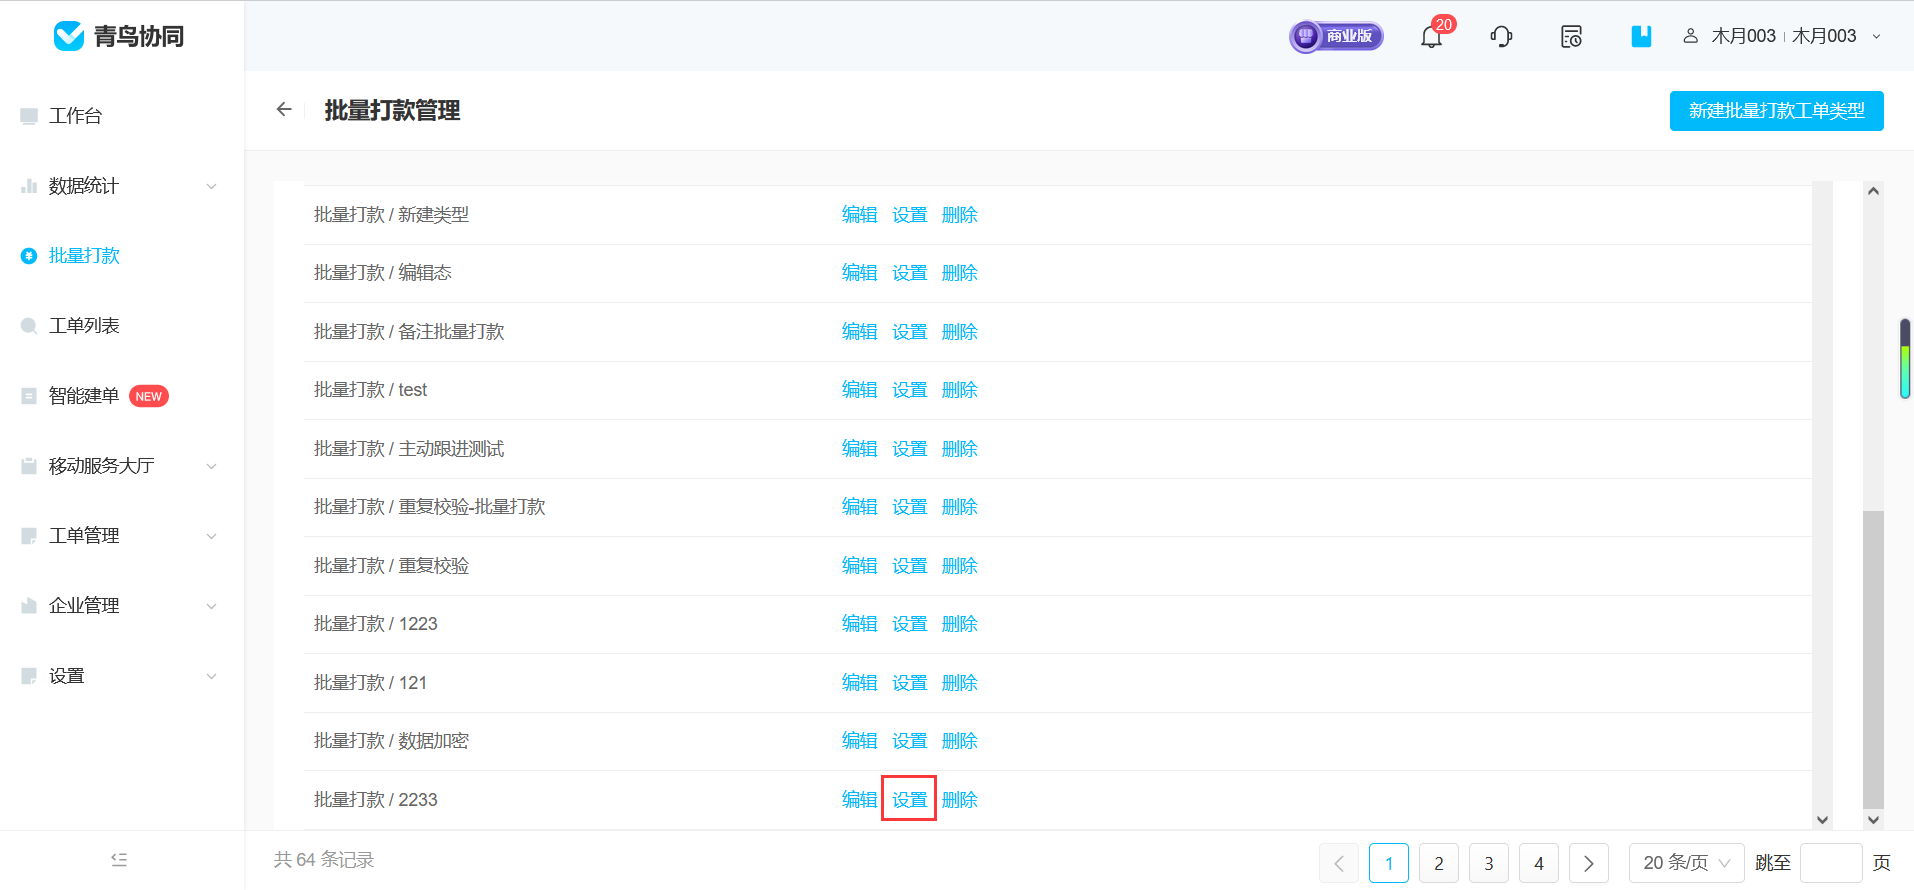The height and width of the screenshot is (890, 1914).
Task: Click the 工作台 sidebar icon
Action: 29,116
